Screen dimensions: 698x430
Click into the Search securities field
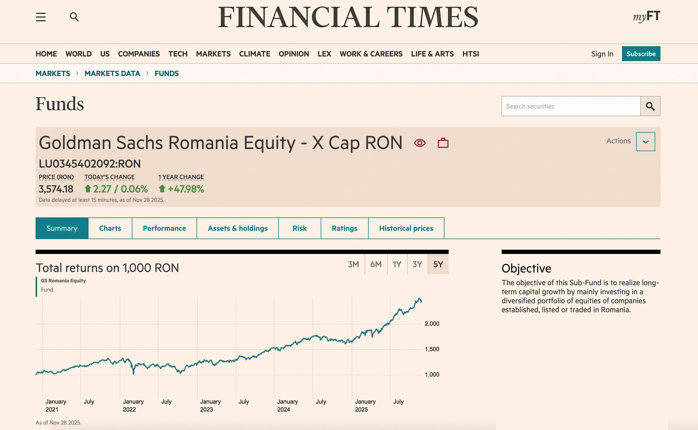[570, 106]
